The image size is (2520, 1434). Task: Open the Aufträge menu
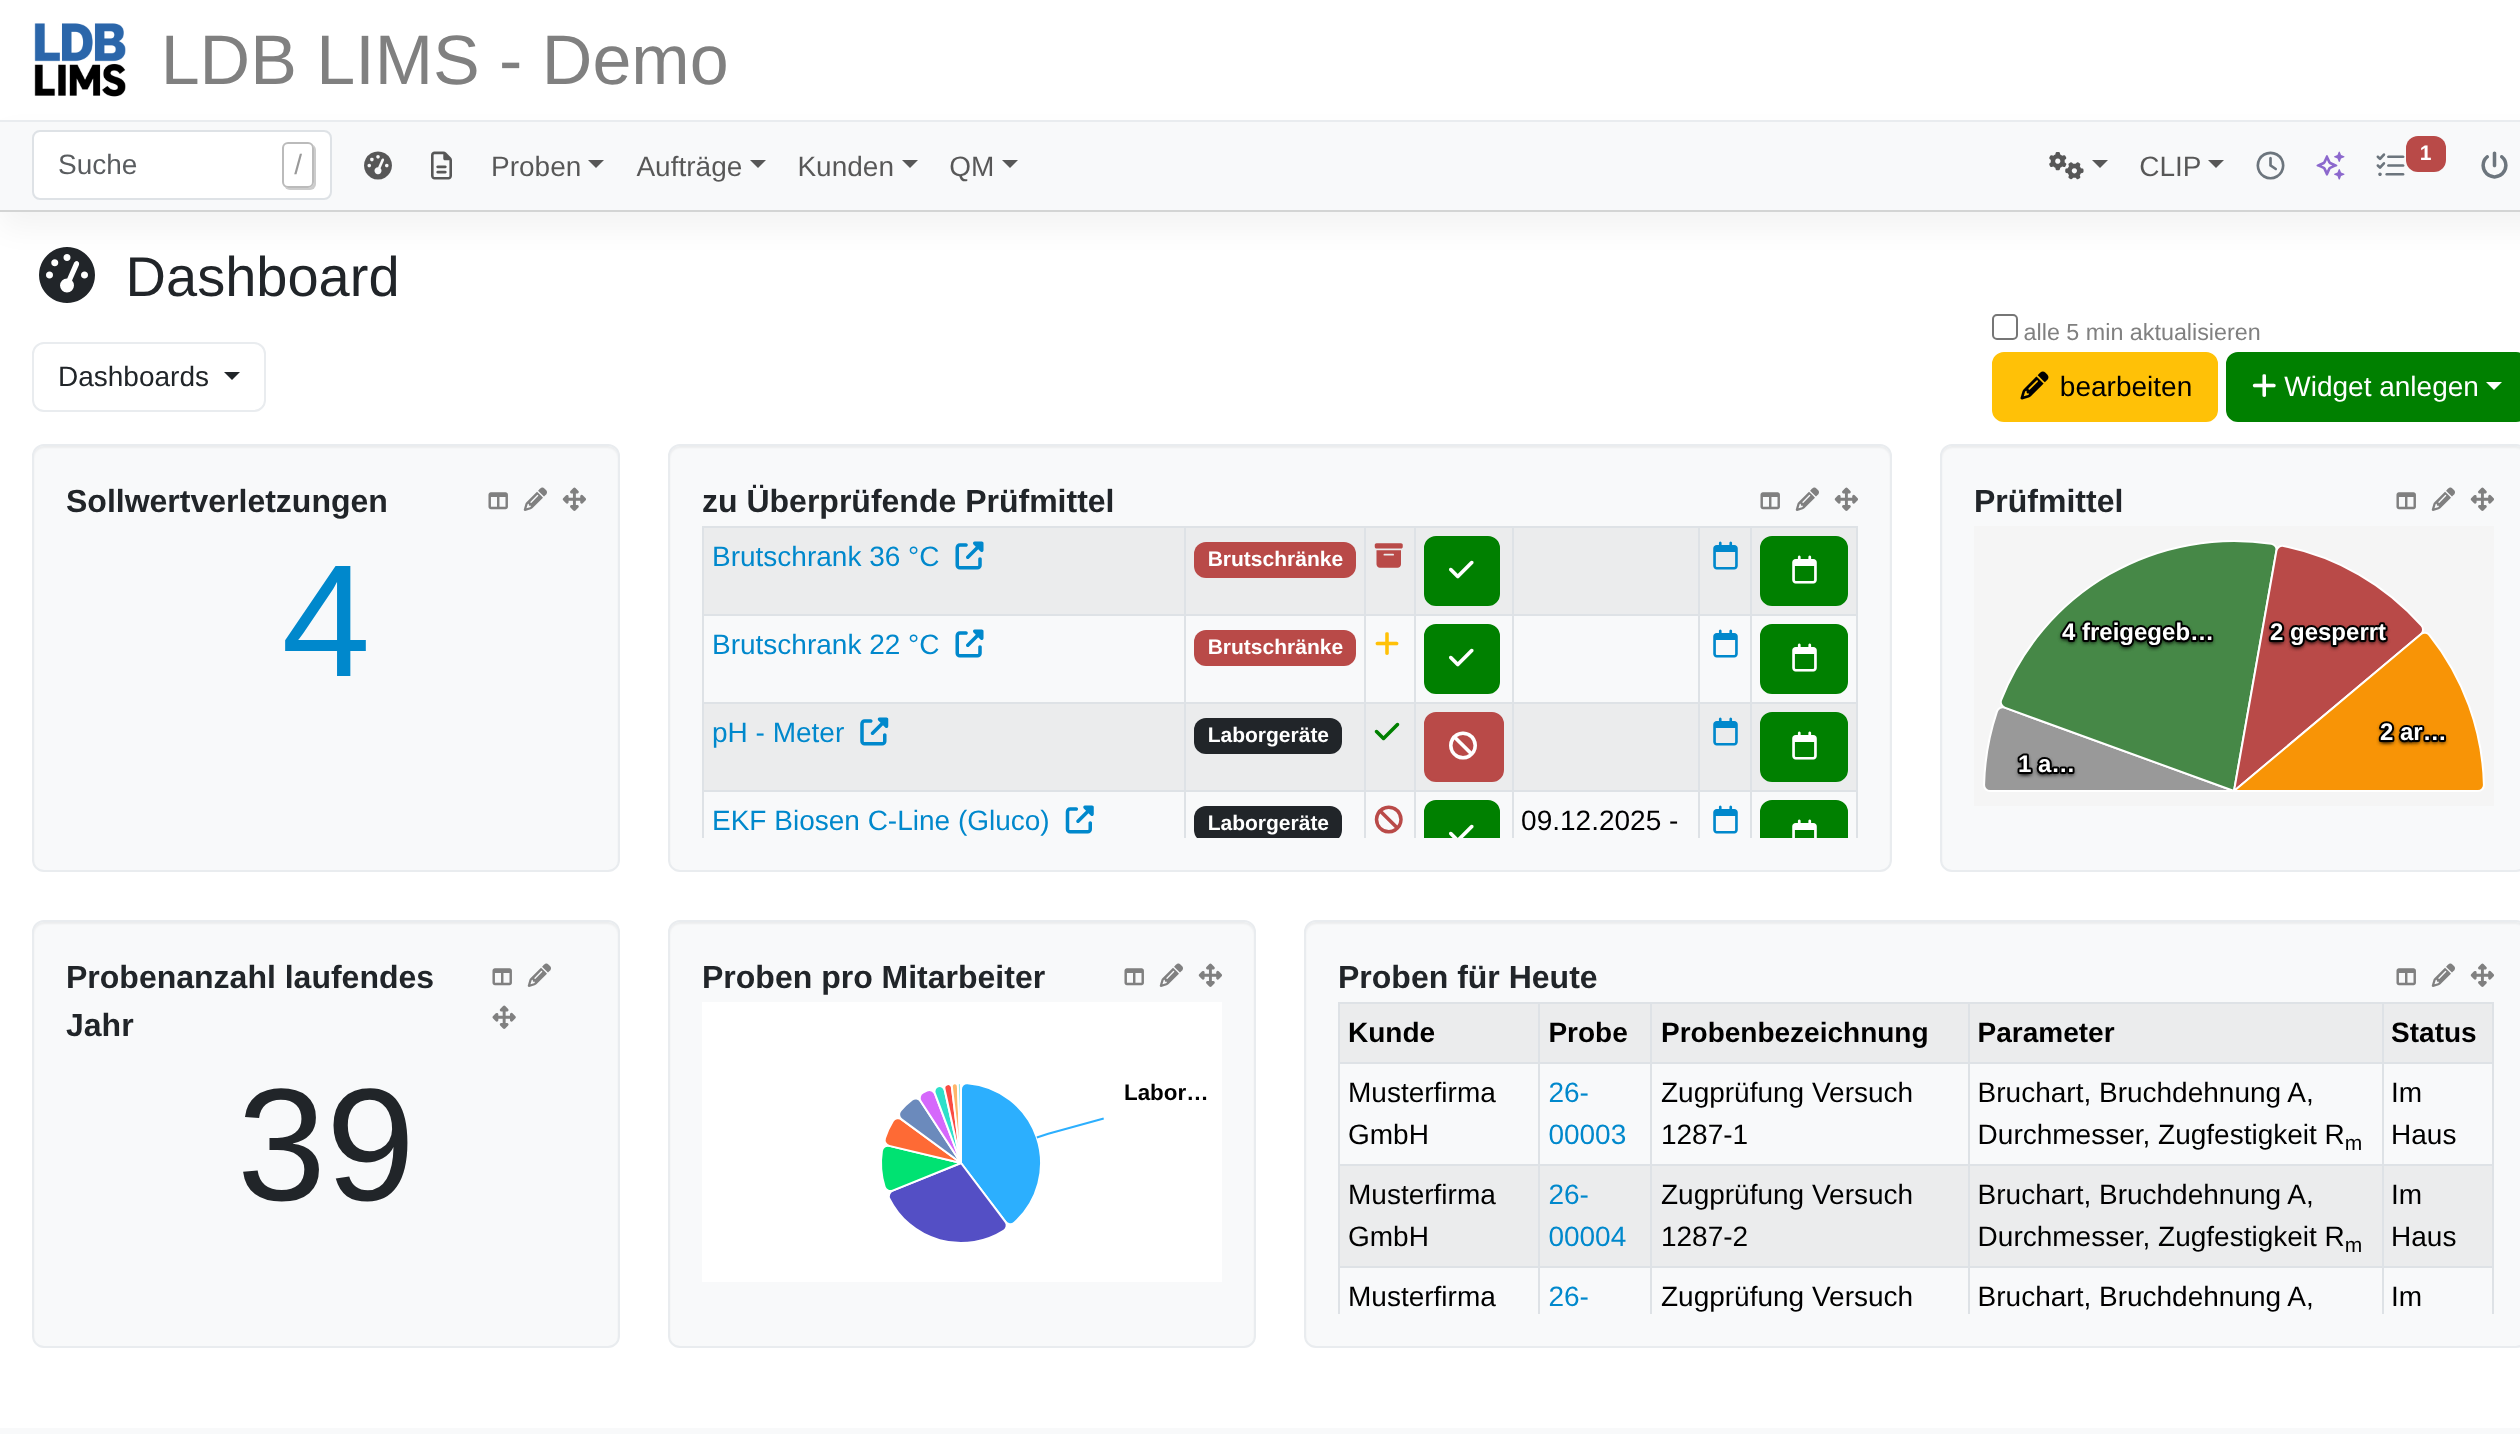tap(700, 166)
